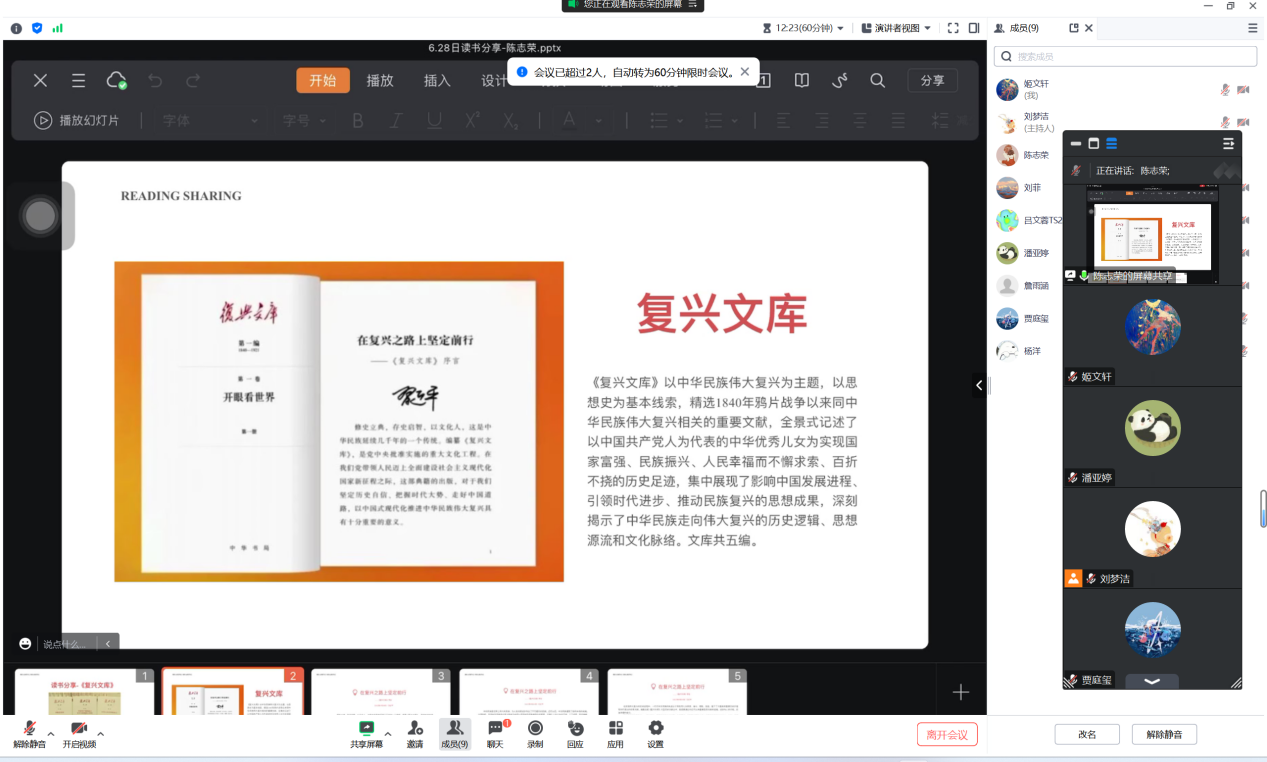Enter full screen view mode
Image resolution: width=1267 pixels, height=762 pixels.
(x=953, y=28)
